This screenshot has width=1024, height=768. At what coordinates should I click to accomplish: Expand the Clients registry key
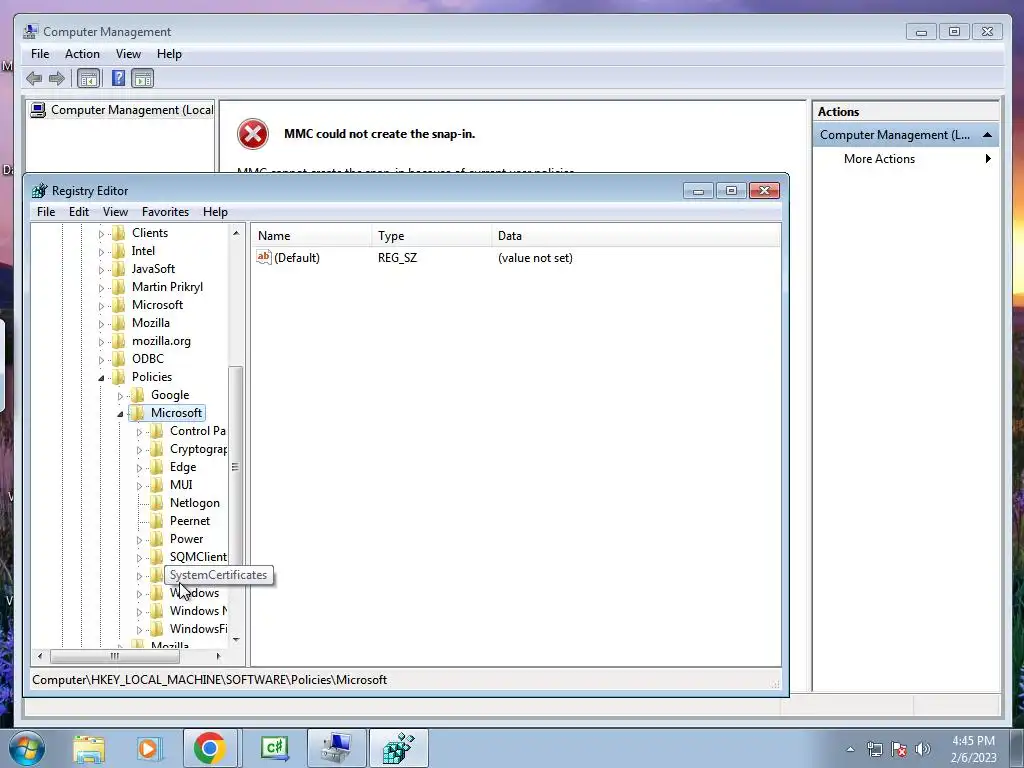point(101,234)
